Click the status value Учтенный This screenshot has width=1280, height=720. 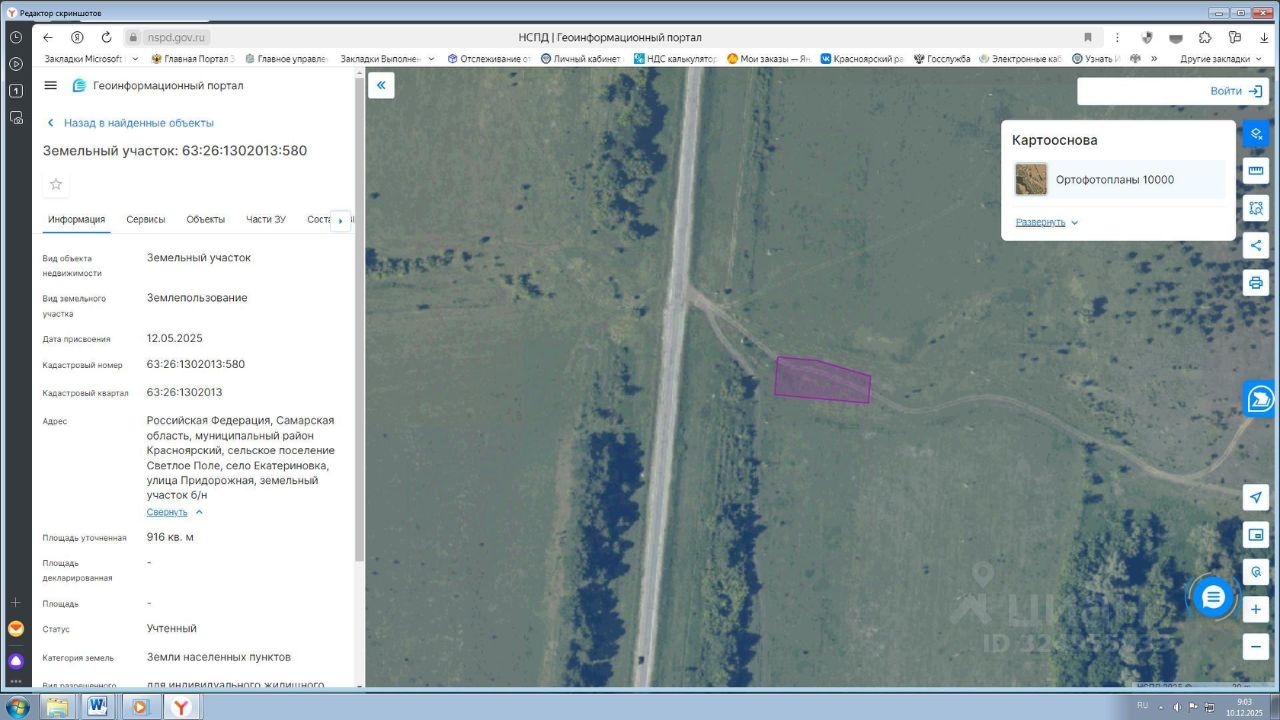click(172, 628)
